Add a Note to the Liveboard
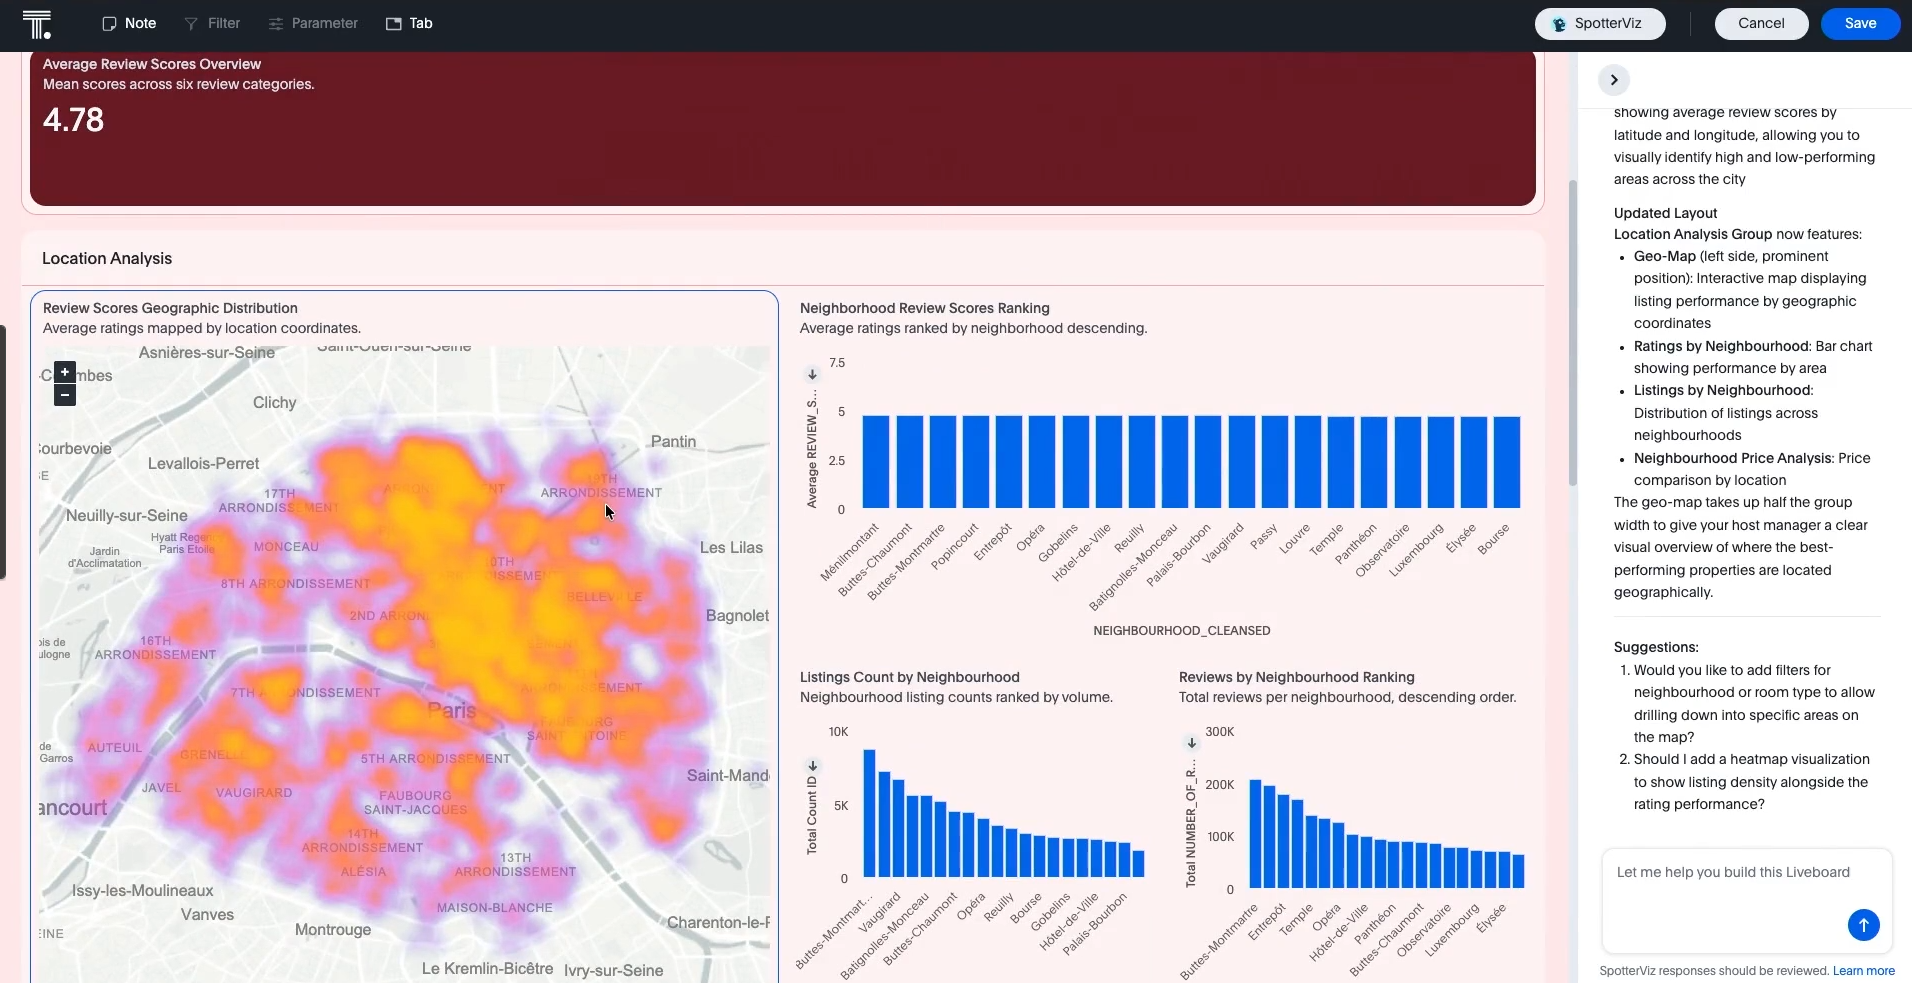 click(129, 23)
